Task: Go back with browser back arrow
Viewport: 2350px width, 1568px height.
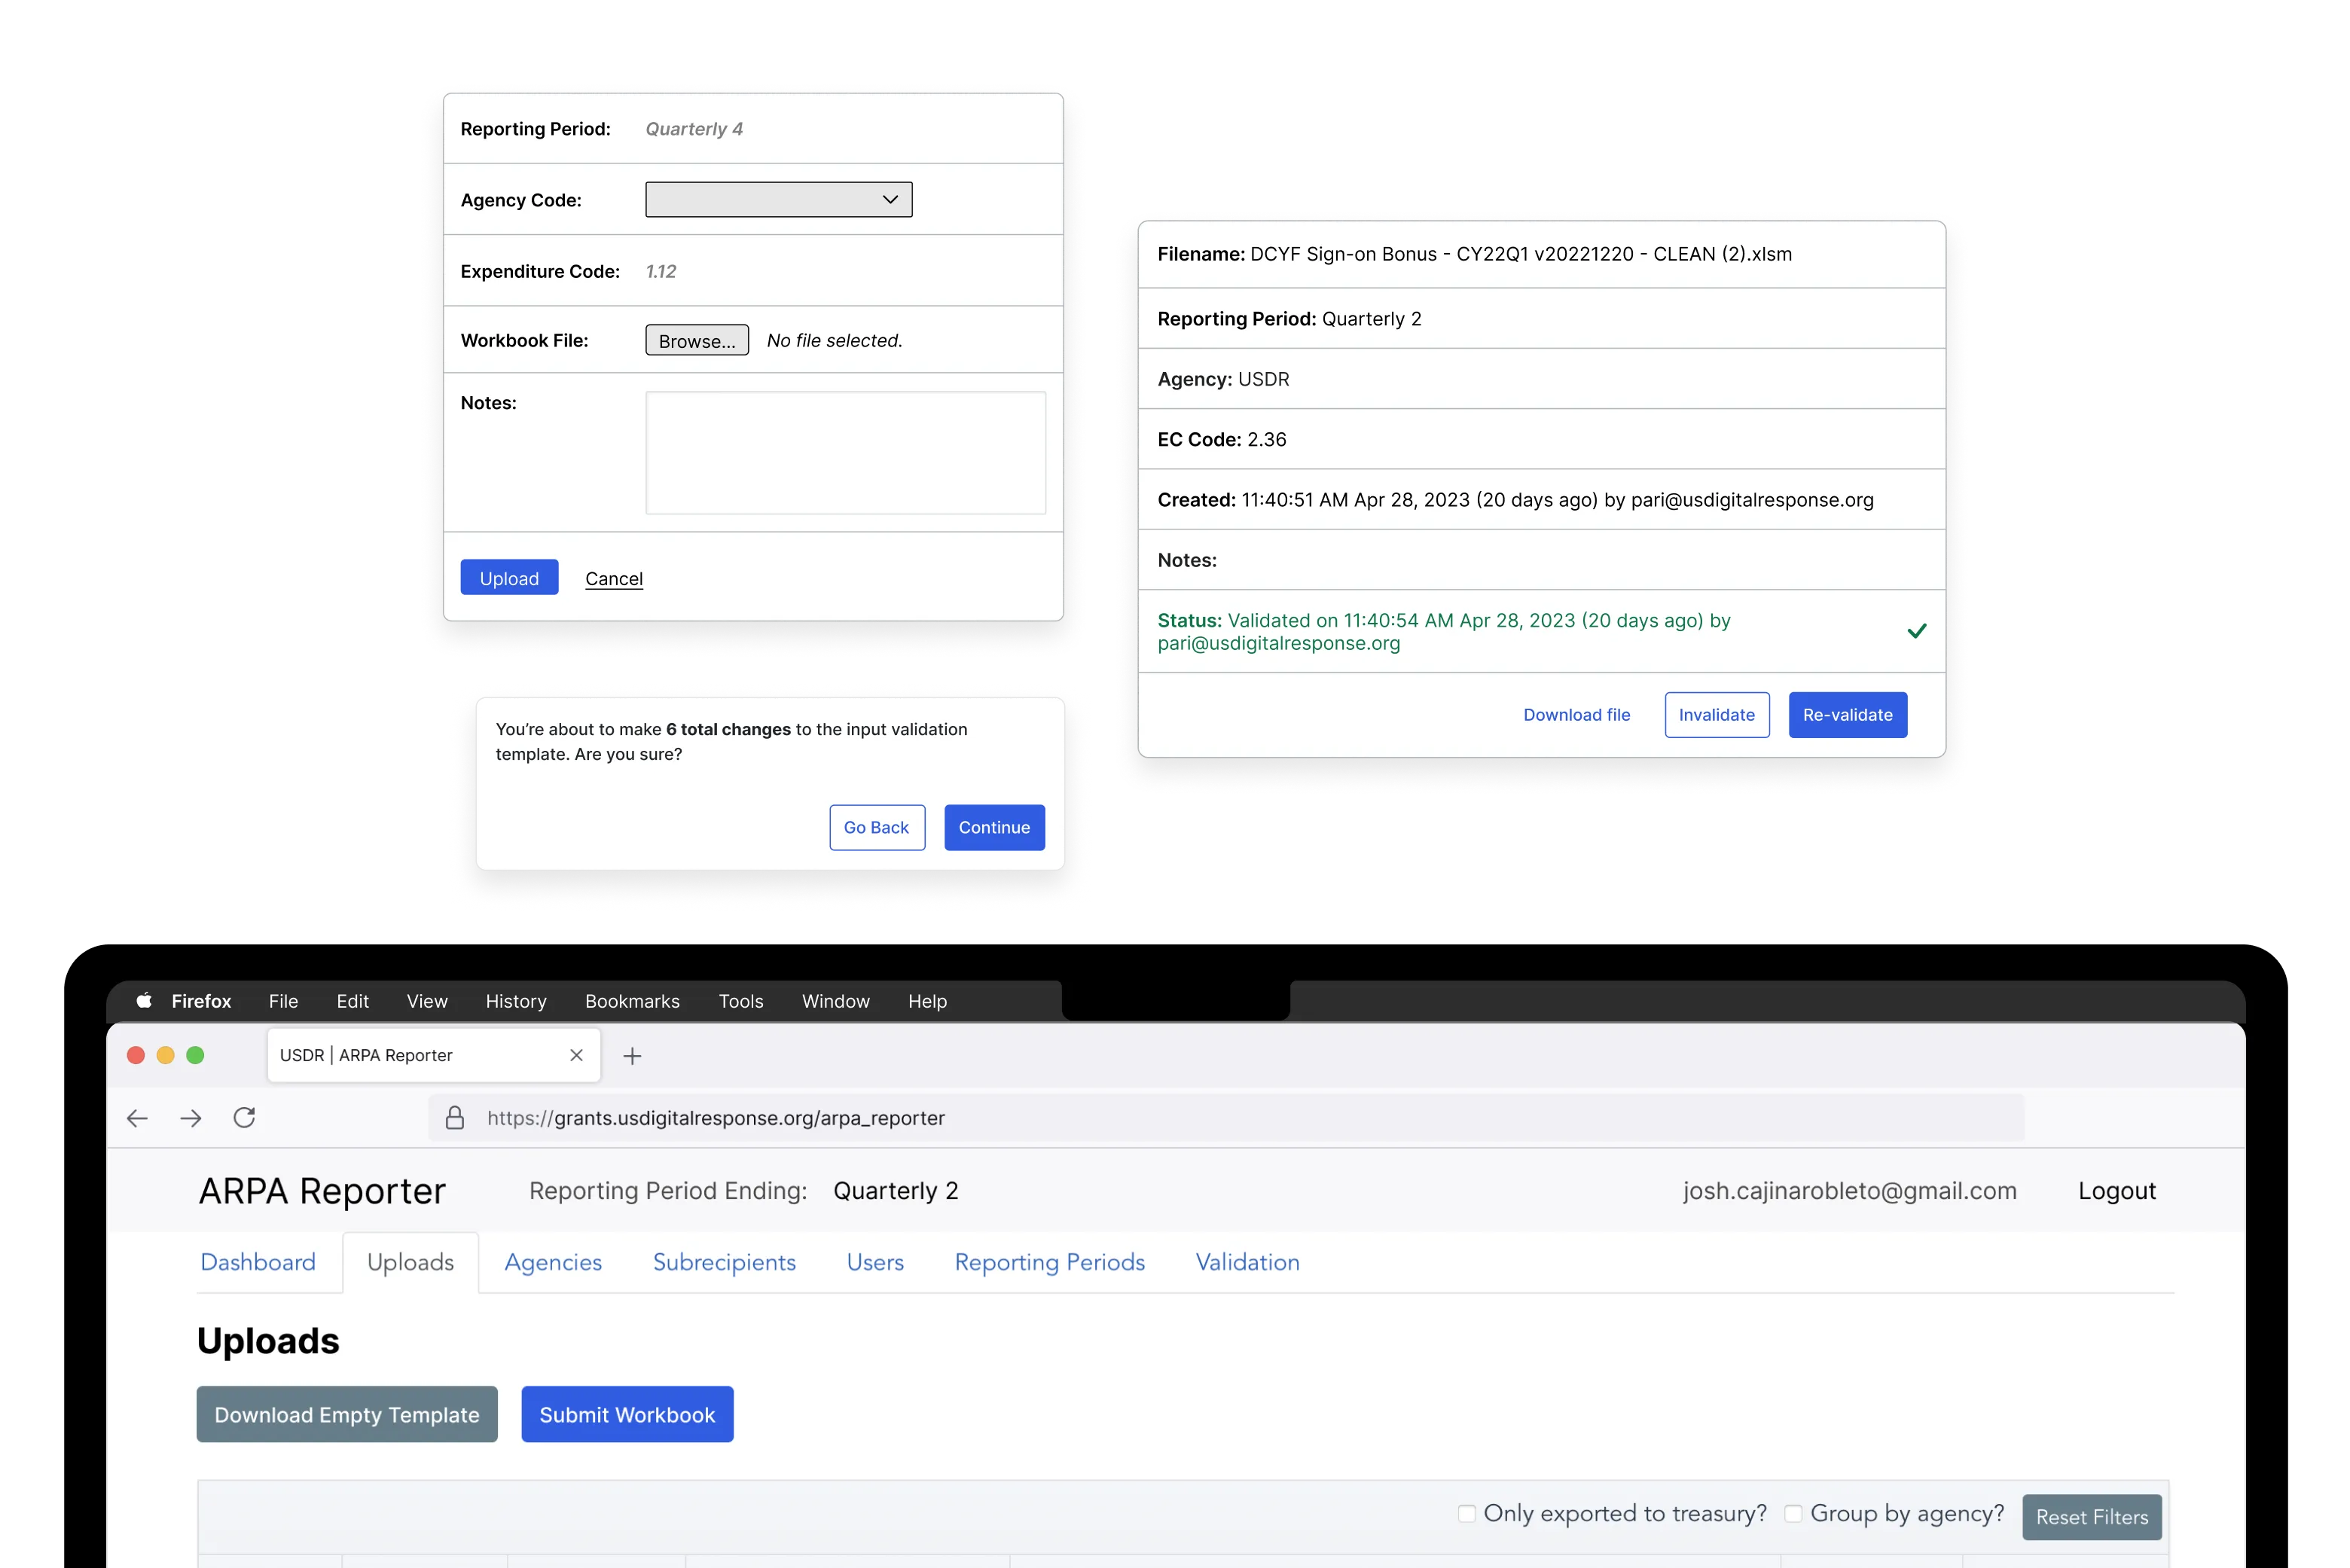Action: (x=138, y=1118)
